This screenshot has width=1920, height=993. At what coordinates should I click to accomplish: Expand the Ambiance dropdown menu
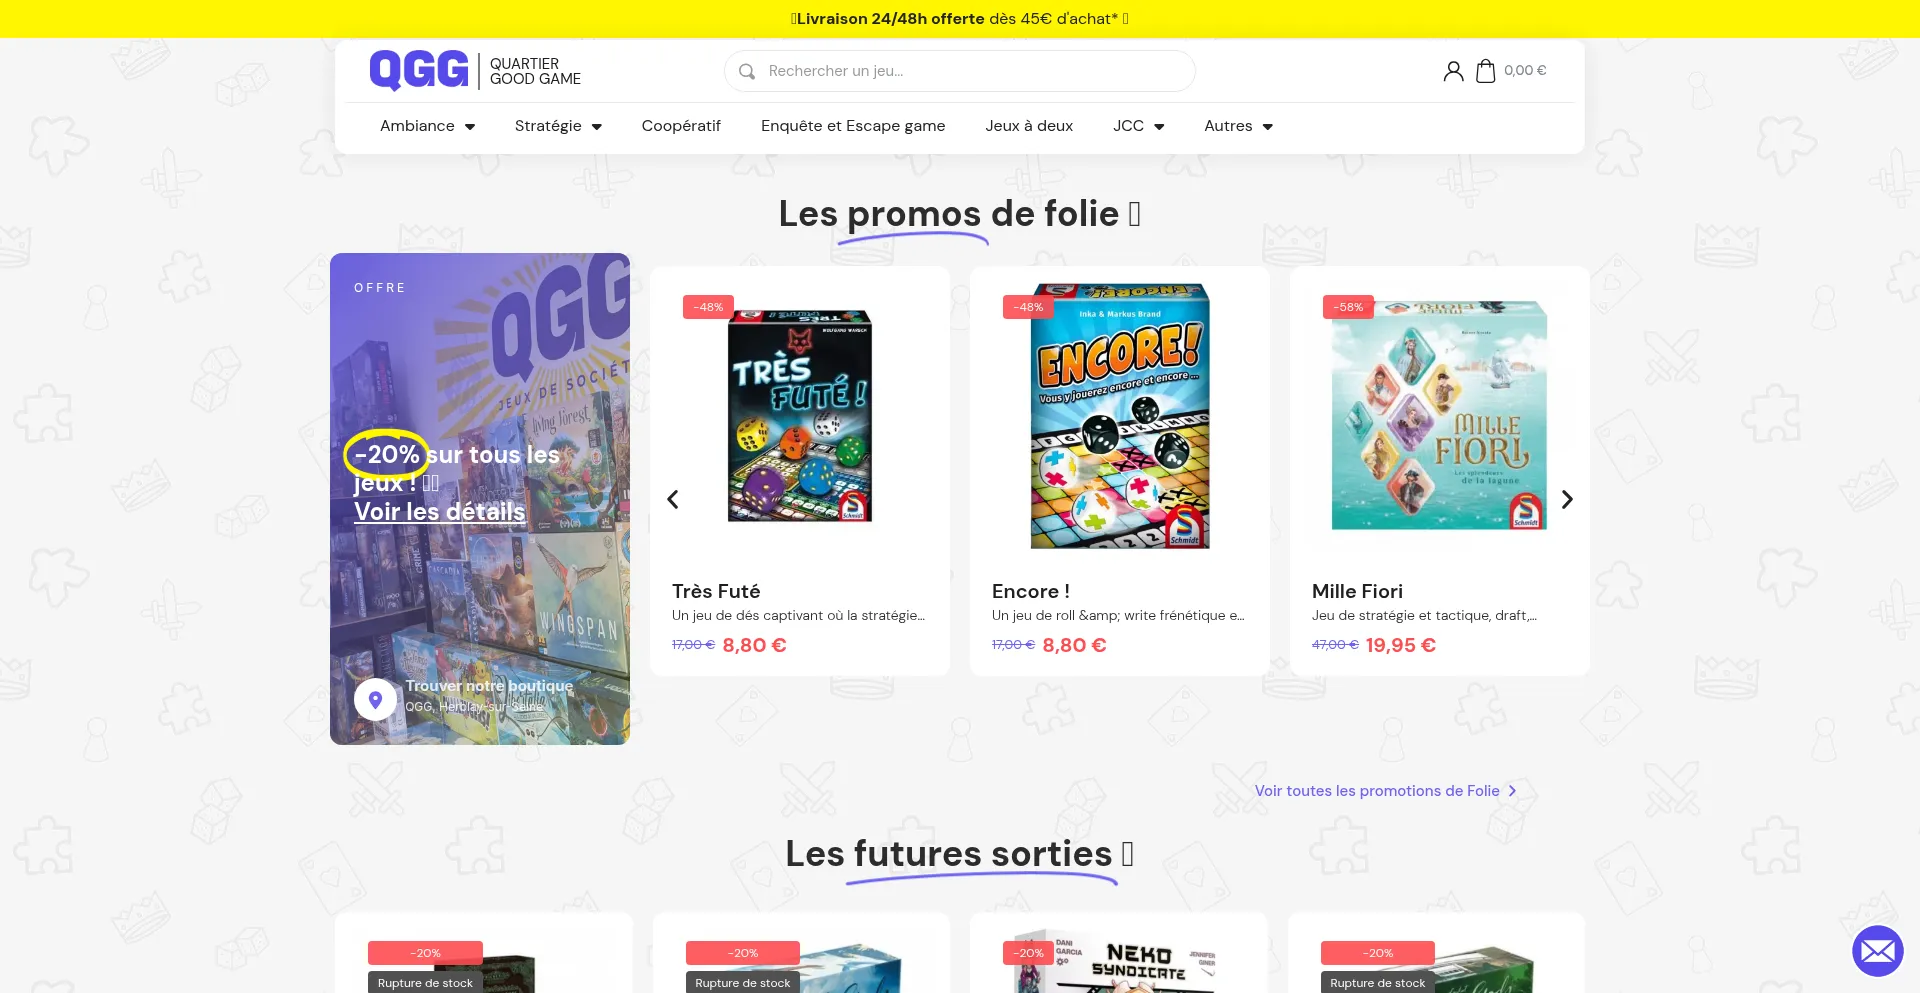(x=427, y=126)
